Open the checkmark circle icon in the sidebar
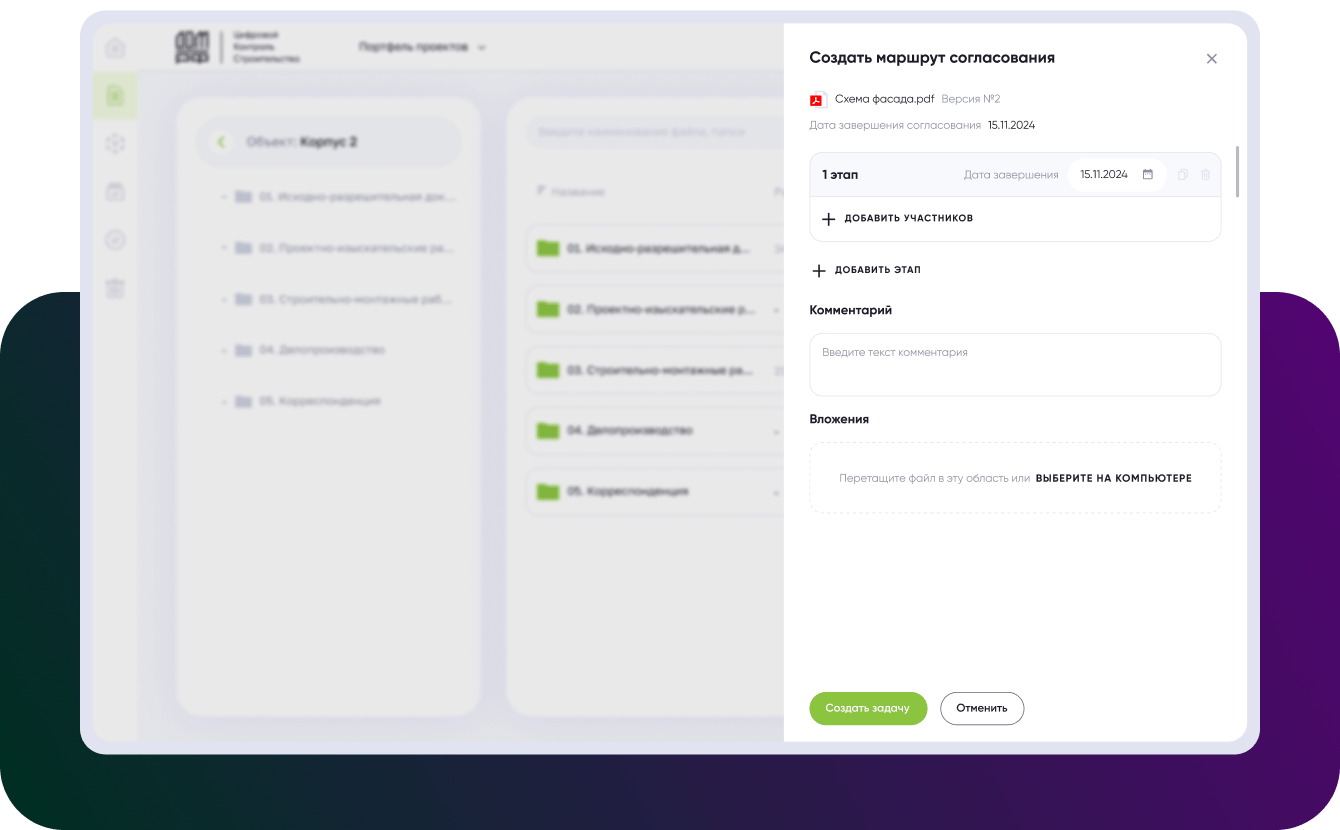This screenshot has width=1340, height=830. click(x=115, y=240)
